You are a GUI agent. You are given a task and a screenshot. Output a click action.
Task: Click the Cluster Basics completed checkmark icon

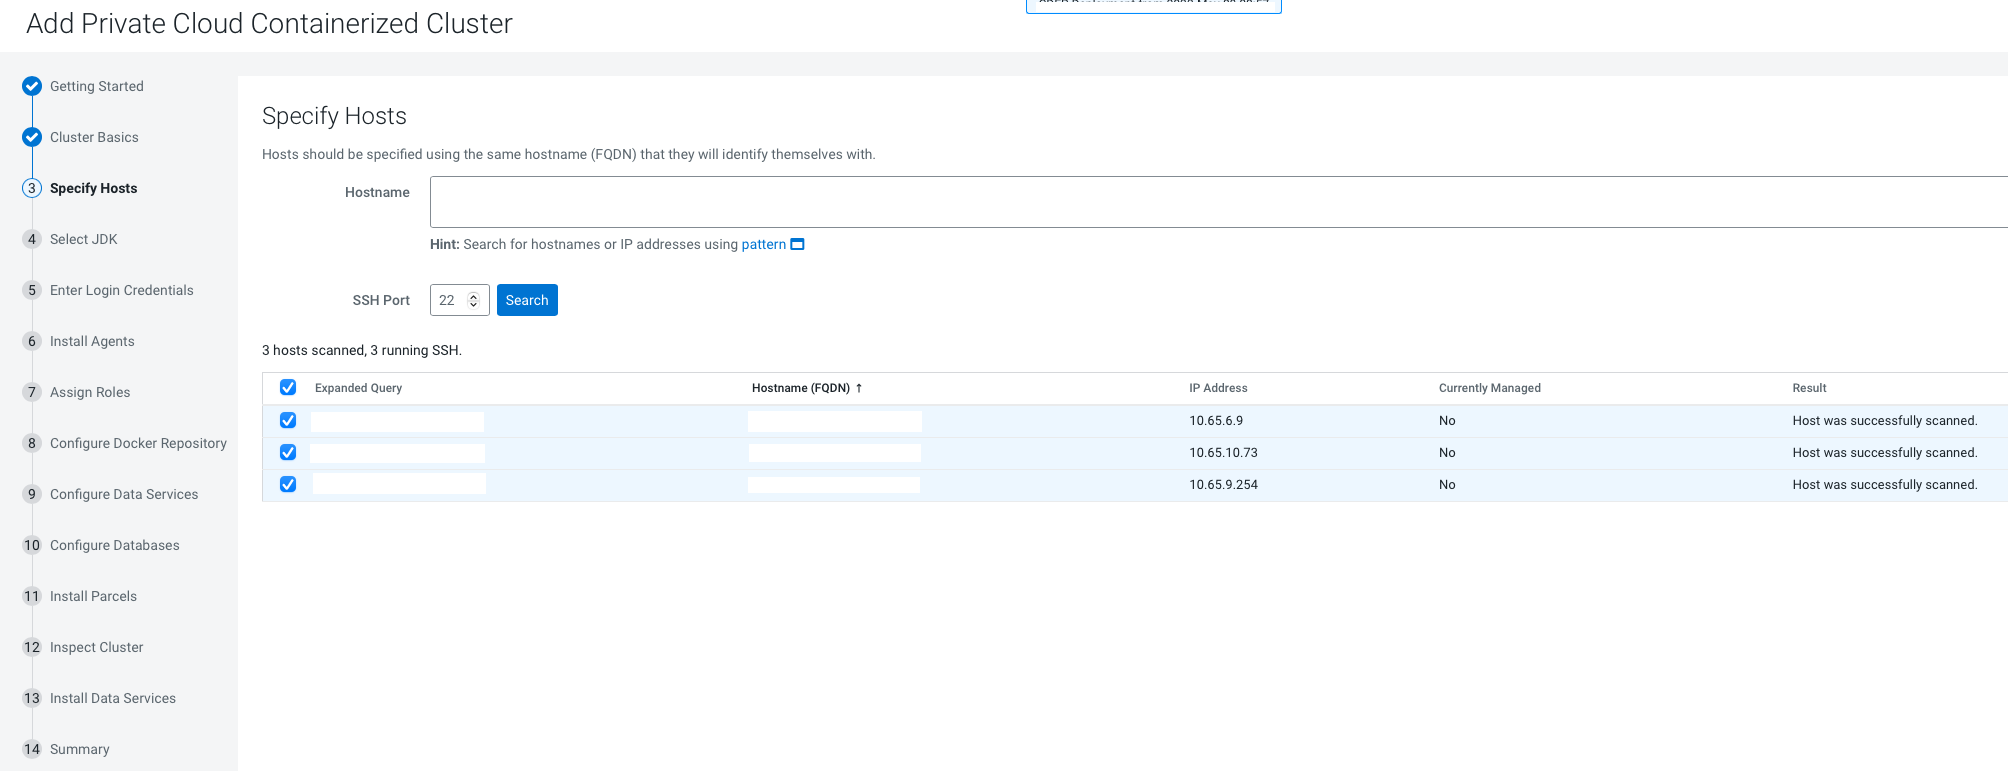32,137
